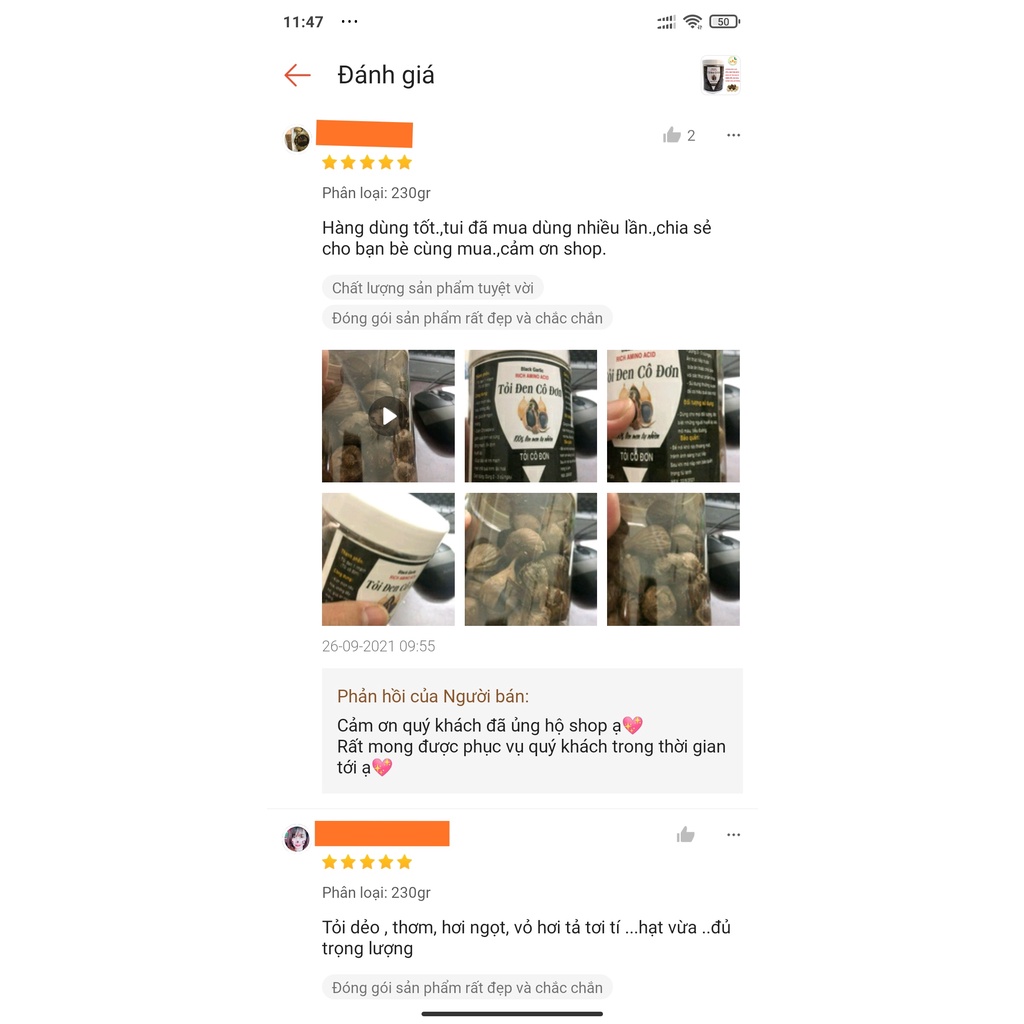Select the "Chất lượng sản phẩm tuyệt vời" tag

click(432, 288)
